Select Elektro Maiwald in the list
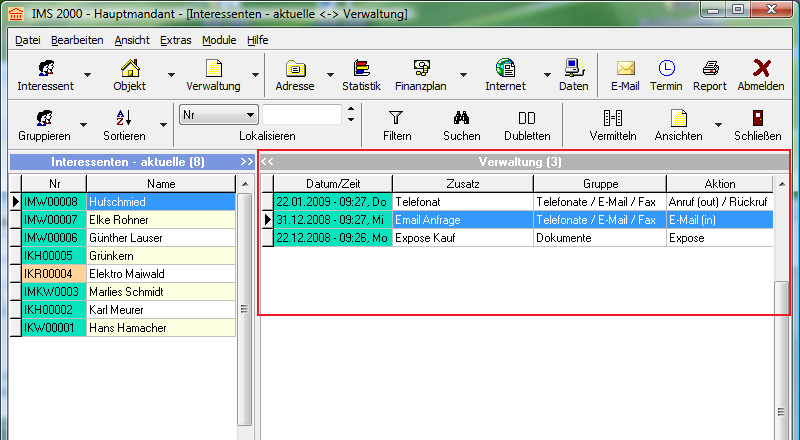The height and width of the screenshot is (440, 800). [x=160, y=273]
